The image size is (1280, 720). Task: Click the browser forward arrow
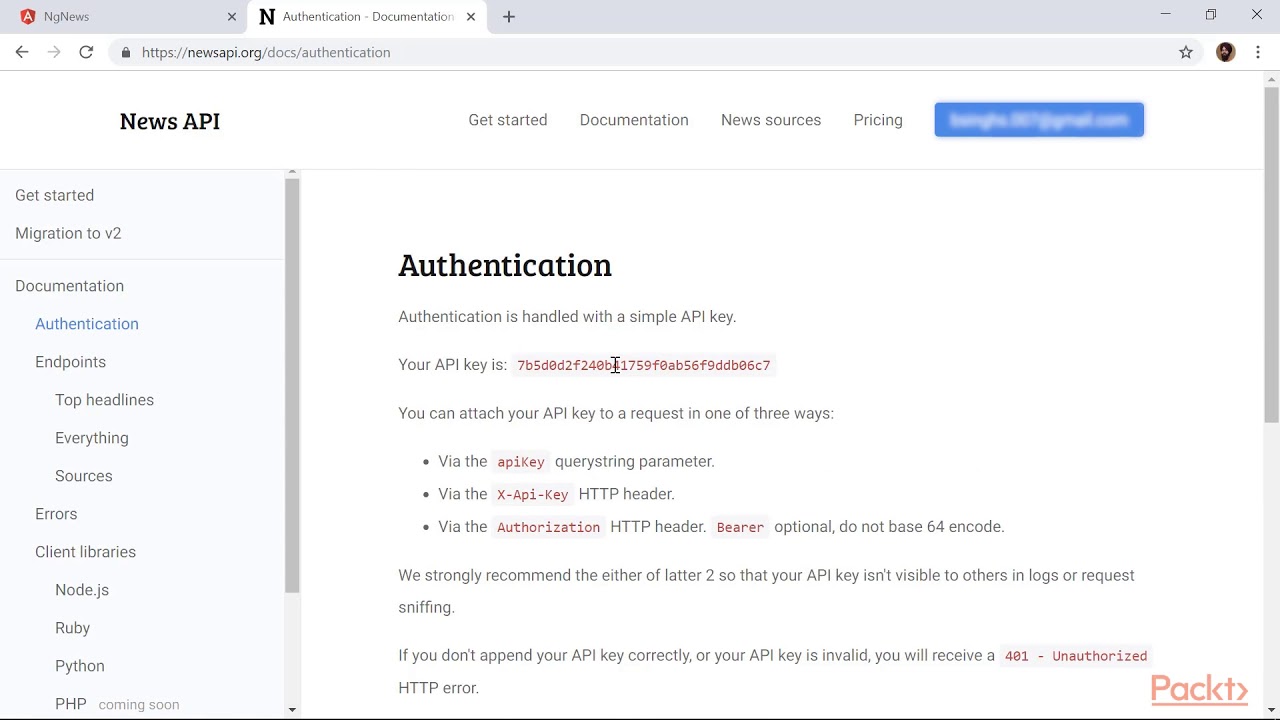coord(54,52)
